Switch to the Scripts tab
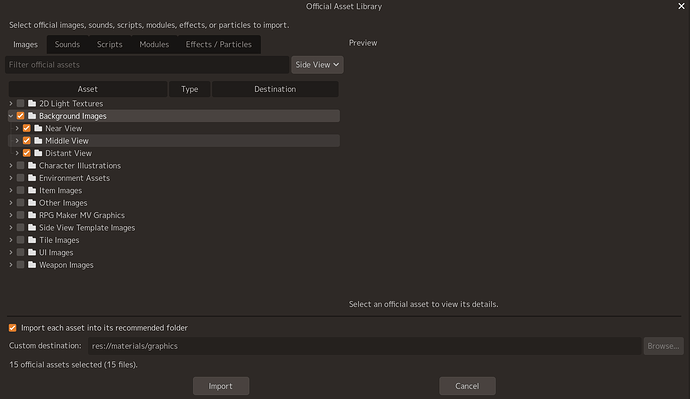The width and height of the screenshot is (690, 399). (110, 44)
